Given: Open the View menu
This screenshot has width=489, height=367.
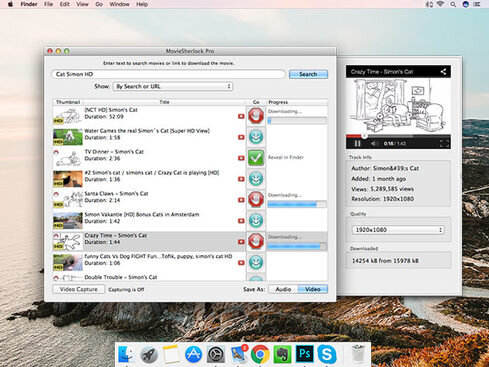Looking at the screenshot, I should (82, 4).
